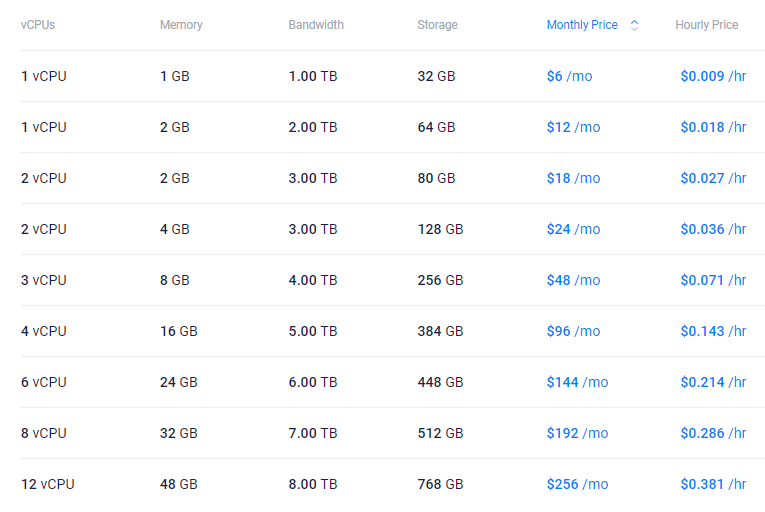Click the $96 /mo monthly price
The width and height of the screenshot is (765, 512).
[x=573, y=331]
